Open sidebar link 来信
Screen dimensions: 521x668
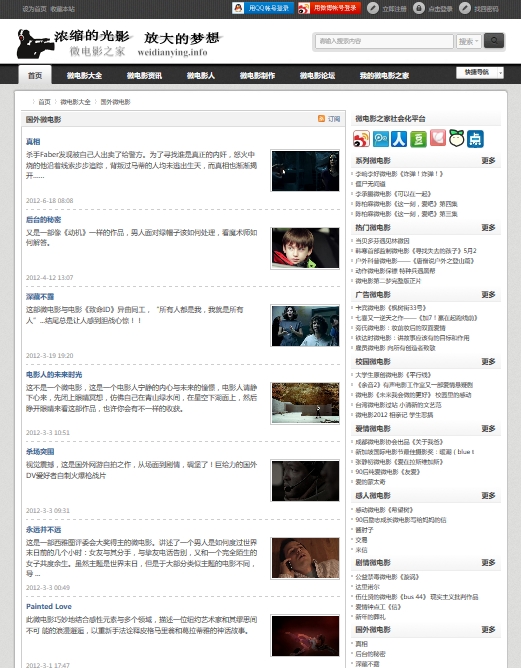(x=361, y=550)
